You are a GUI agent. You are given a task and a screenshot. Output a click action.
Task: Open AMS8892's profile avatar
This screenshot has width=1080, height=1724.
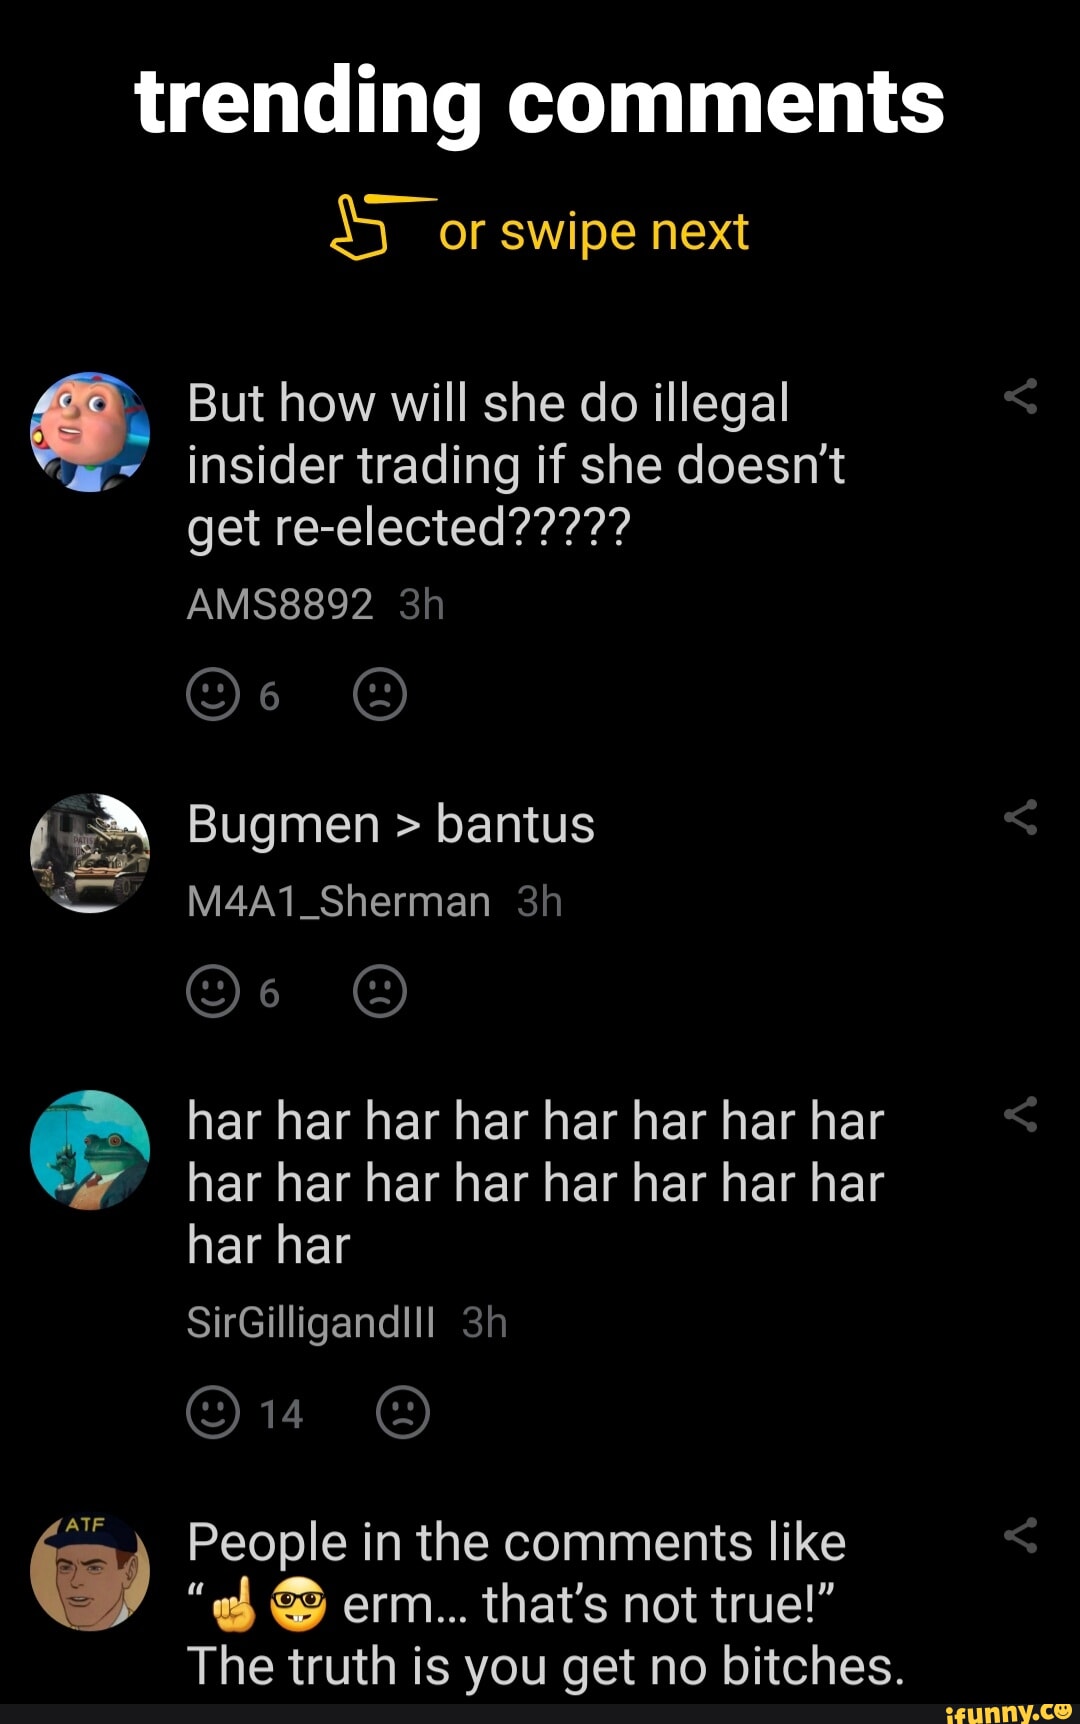(x=90, y=432)
